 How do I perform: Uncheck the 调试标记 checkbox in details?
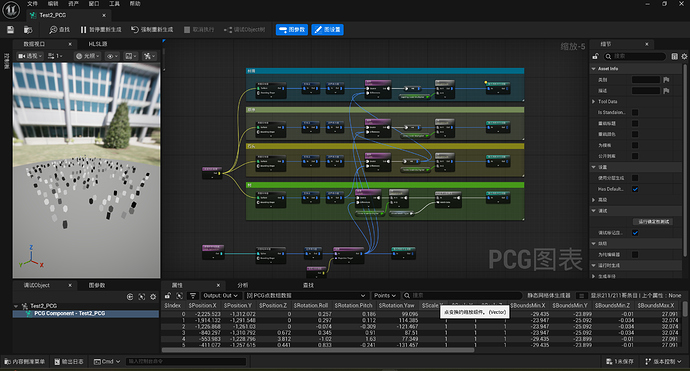(635, 232)
